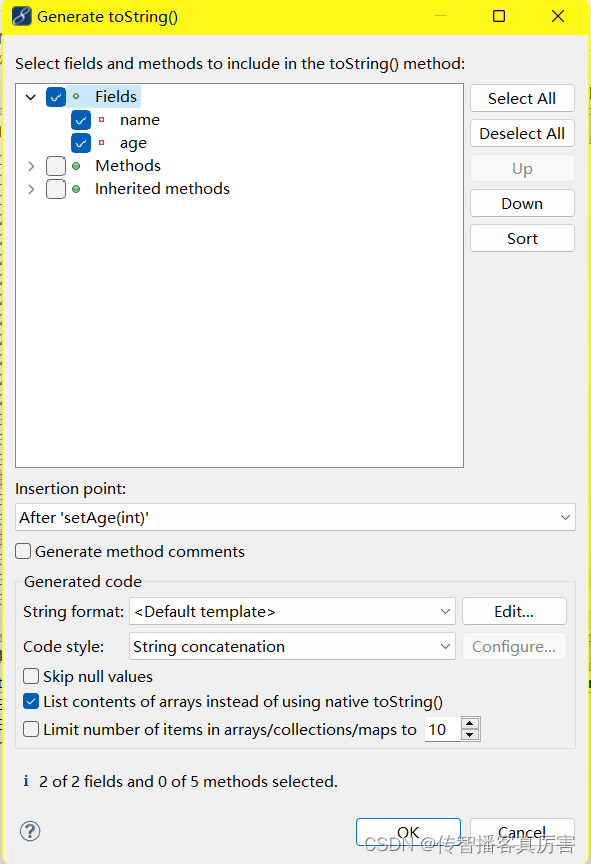
Task: Uncheck the name field checkbox
Action: pyautogui.click(x=80, y=120)
